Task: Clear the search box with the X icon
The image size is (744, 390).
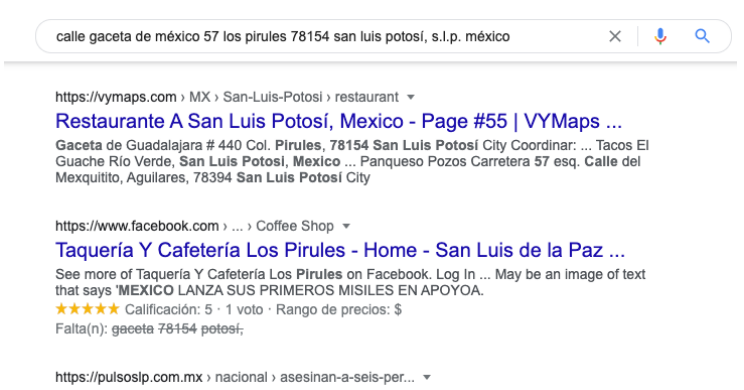Action: click(615, 36)
